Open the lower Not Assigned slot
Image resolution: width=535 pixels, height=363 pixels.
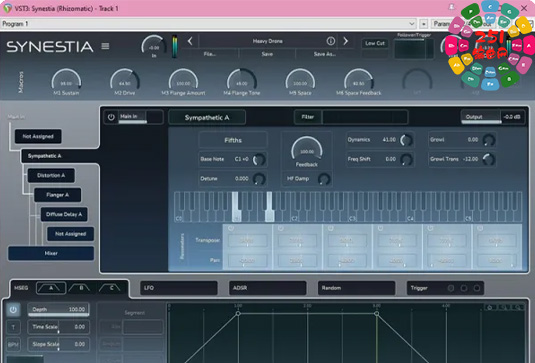point(70,234)
